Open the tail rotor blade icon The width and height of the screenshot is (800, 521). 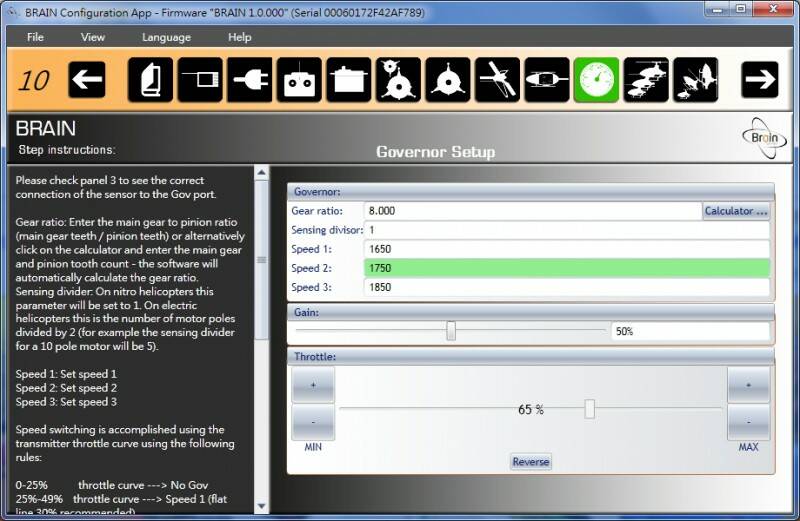click(497, 80)
